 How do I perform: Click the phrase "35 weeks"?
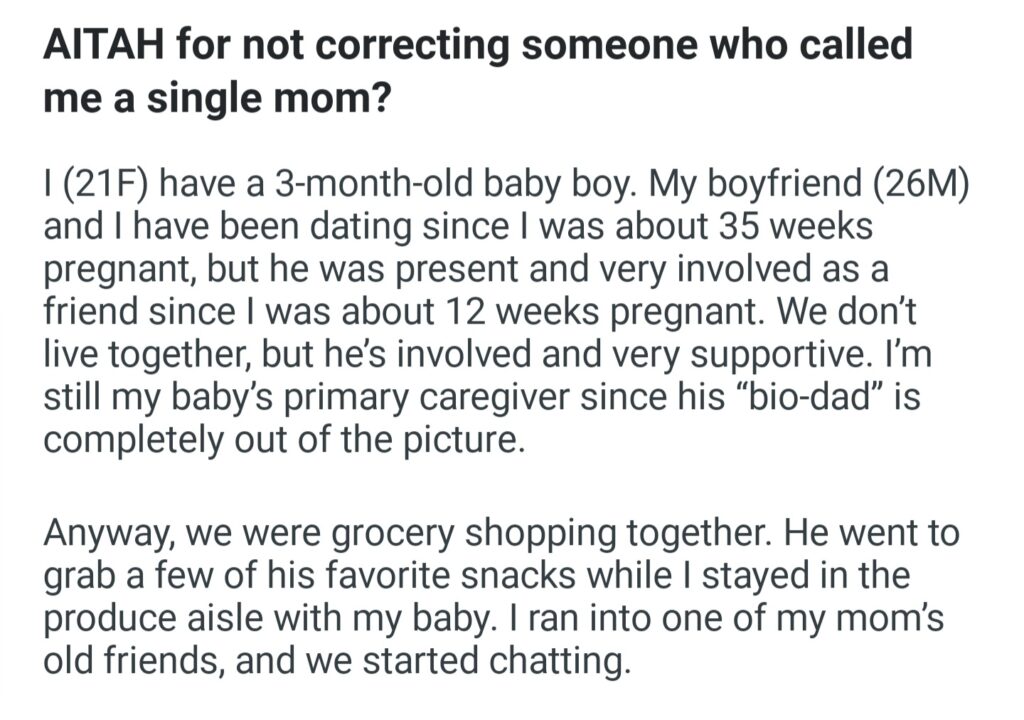click(x=797, y=226)
